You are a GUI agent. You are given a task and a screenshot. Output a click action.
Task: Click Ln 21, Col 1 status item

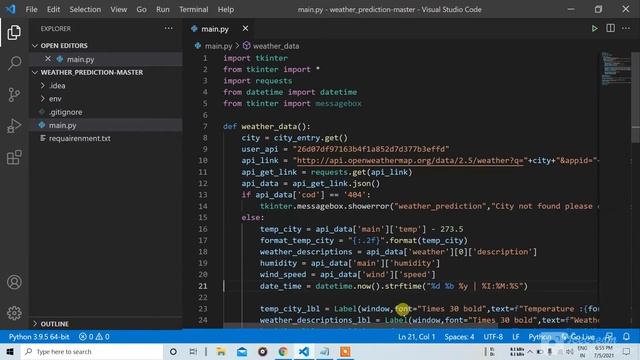(x=416, y=337)
